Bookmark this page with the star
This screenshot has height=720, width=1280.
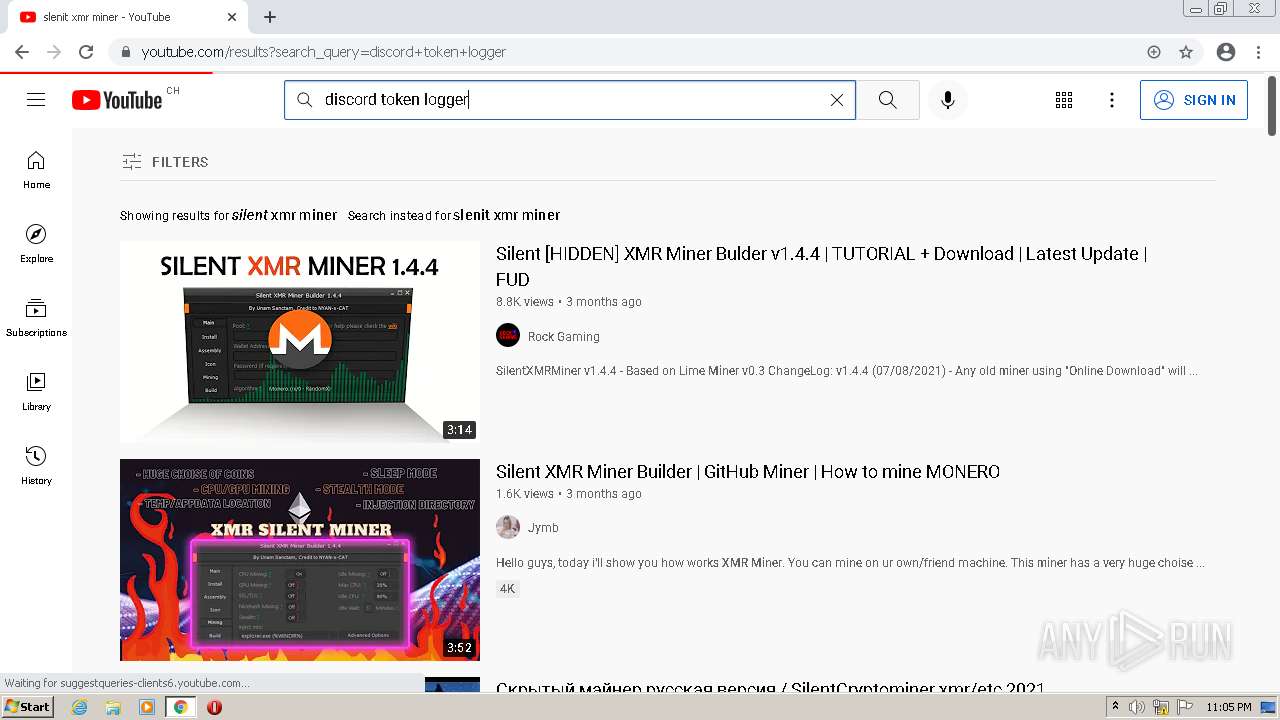1186,52
